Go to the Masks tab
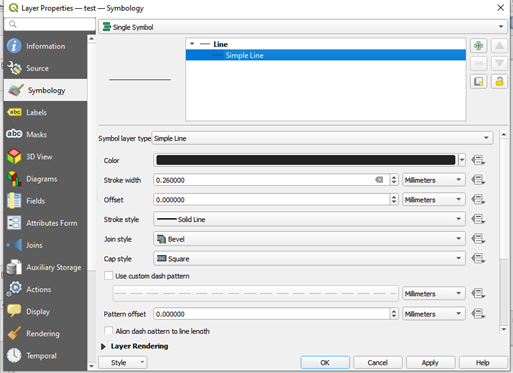Screen dimensions: 513x373 [46, 134]
